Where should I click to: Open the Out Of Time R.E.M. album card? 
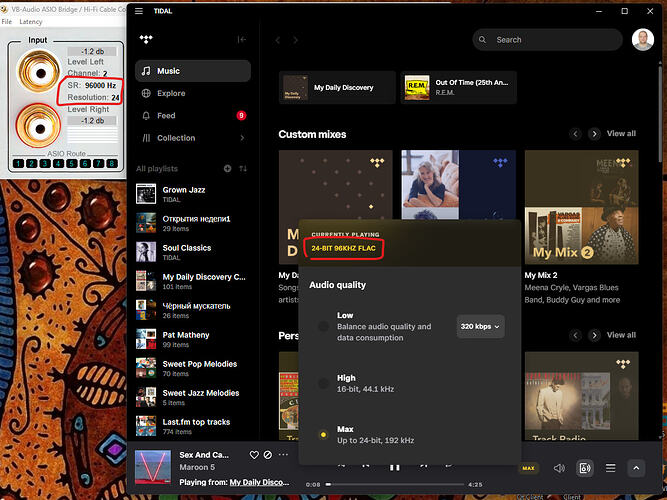pos(459,87)
